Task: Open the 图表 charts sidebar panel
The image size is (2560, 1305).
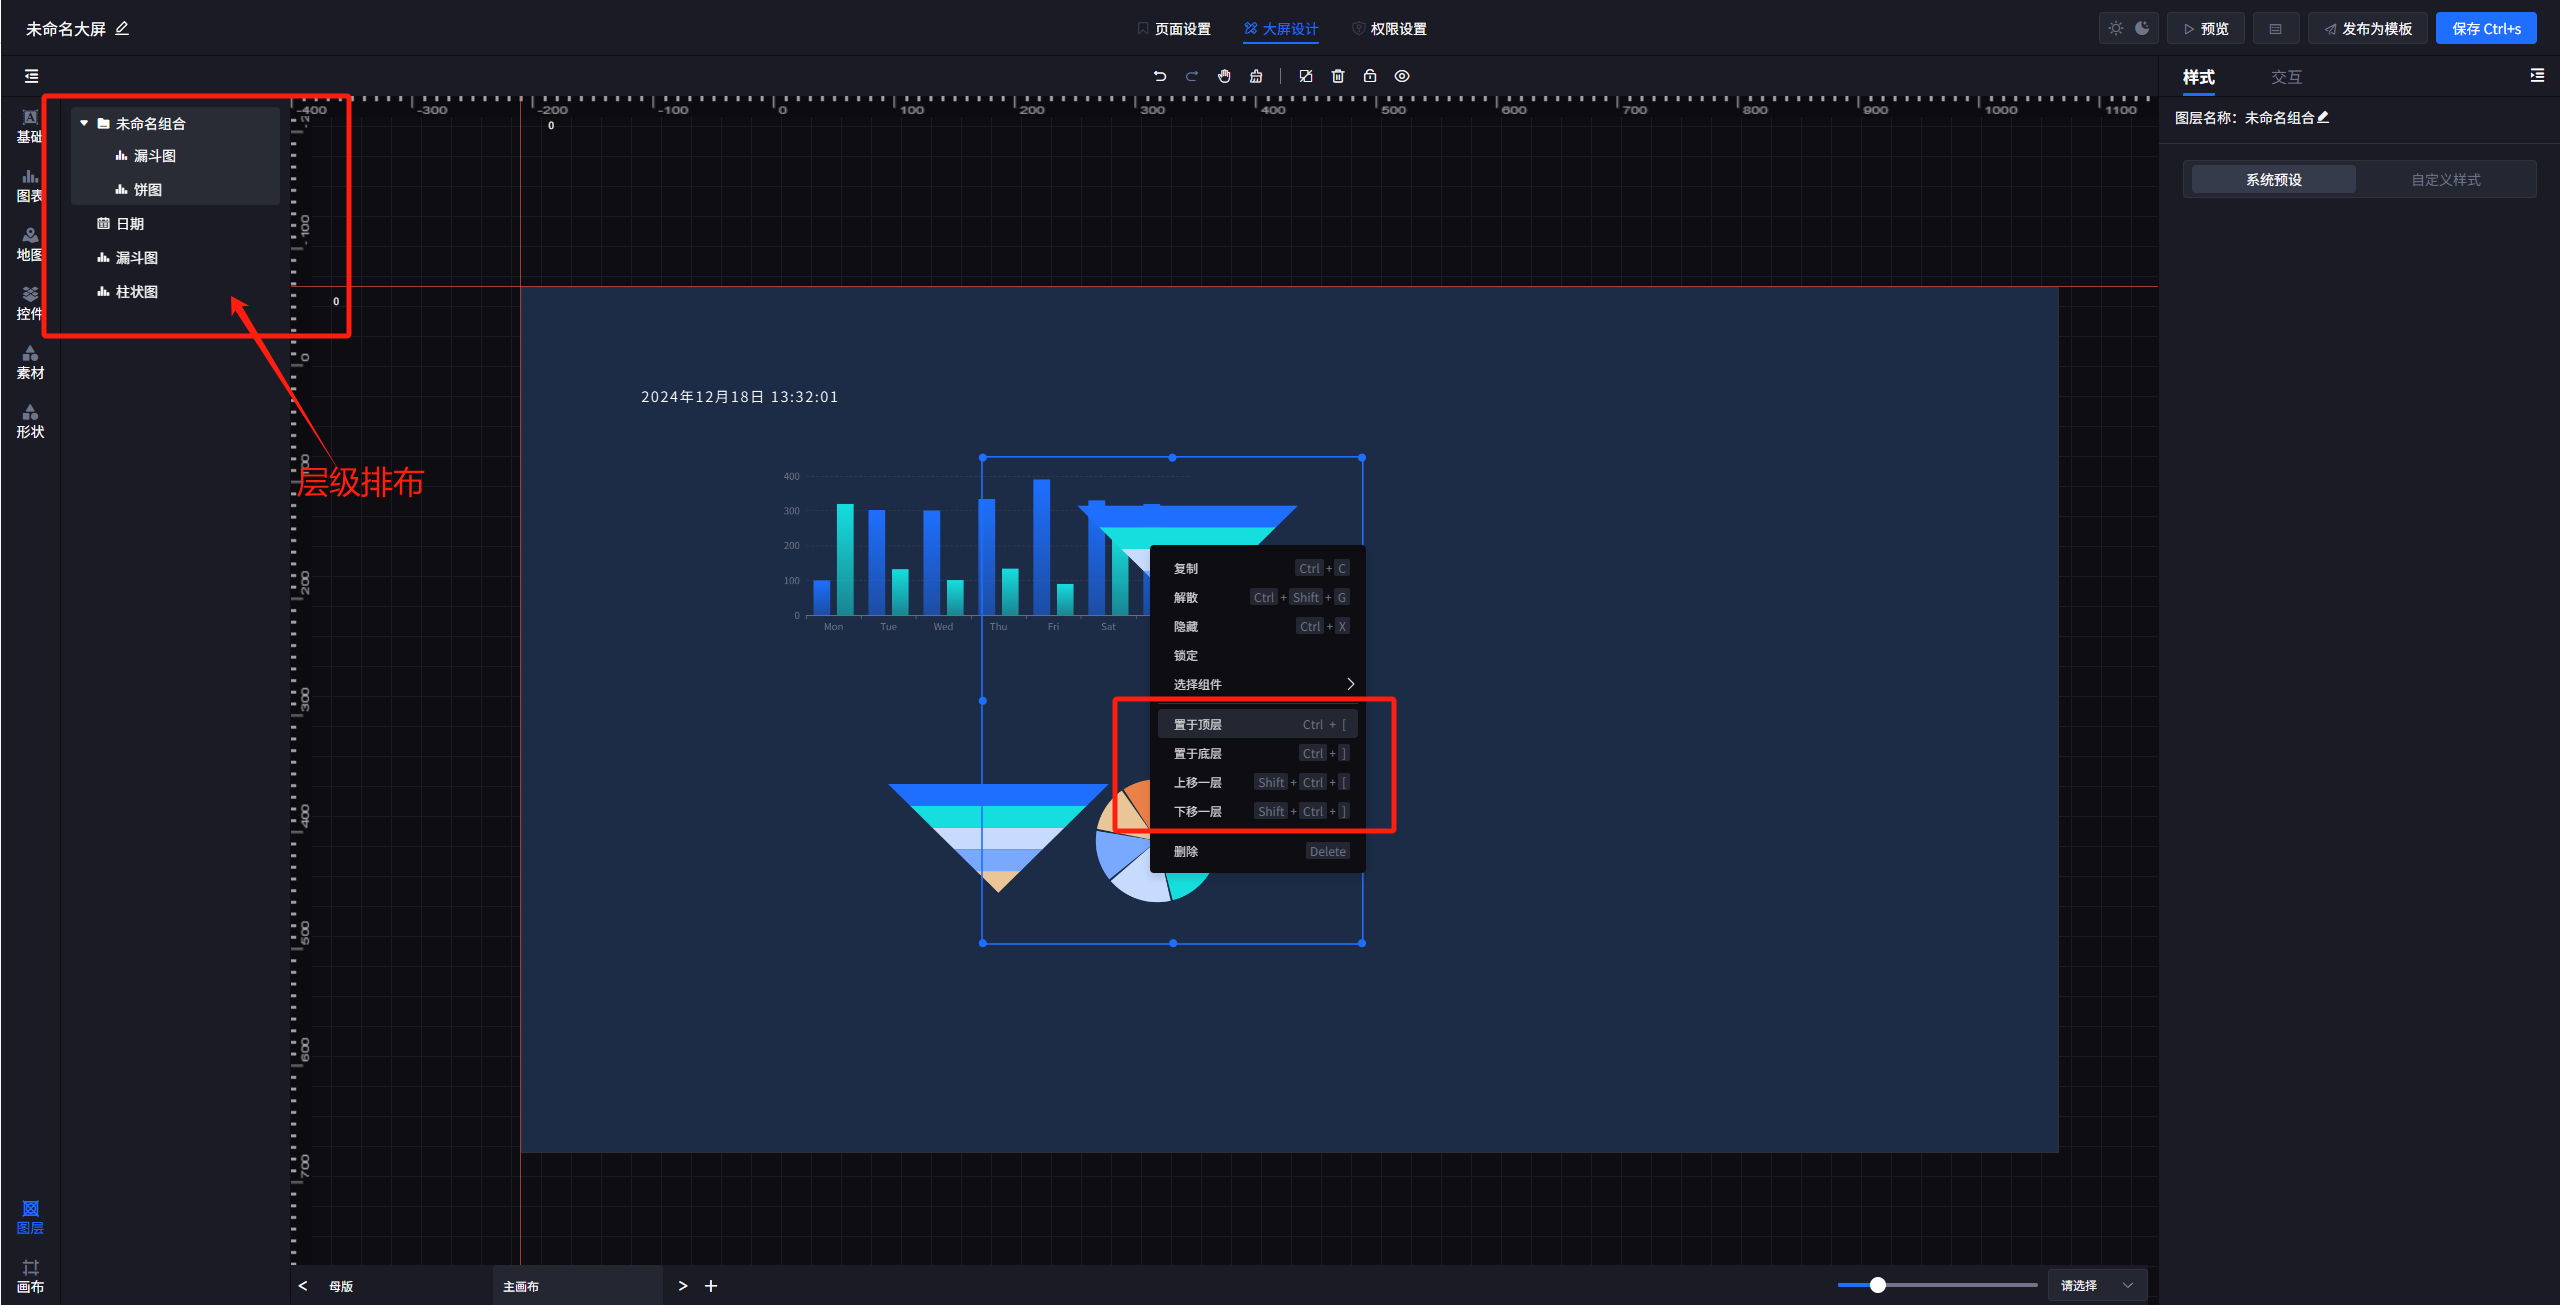Action: (x=30, y=185)
